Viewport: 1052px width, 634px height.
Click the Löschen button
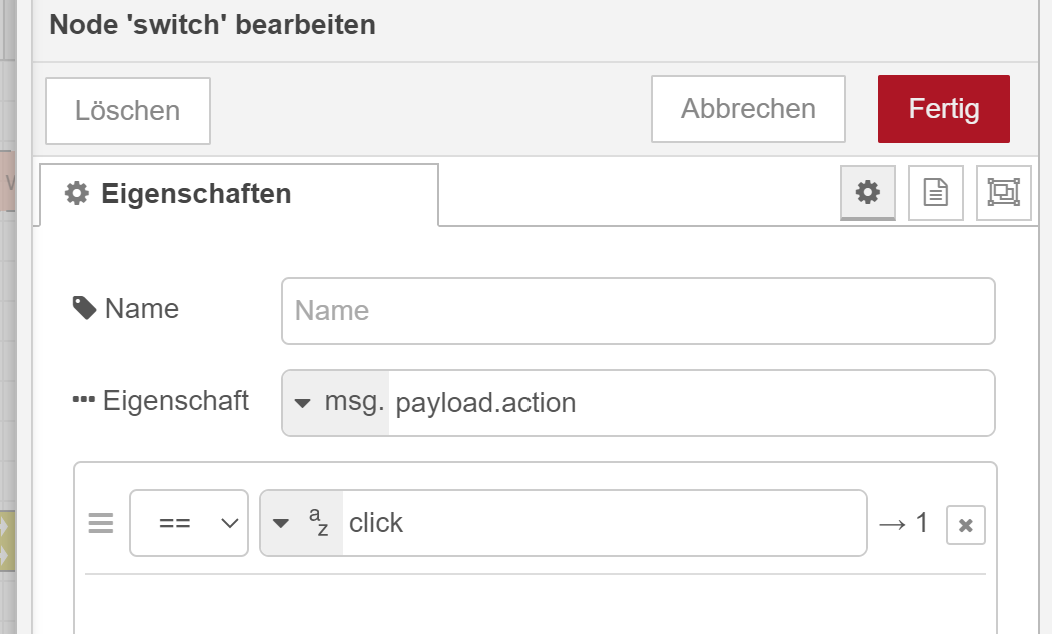point(127,111)
